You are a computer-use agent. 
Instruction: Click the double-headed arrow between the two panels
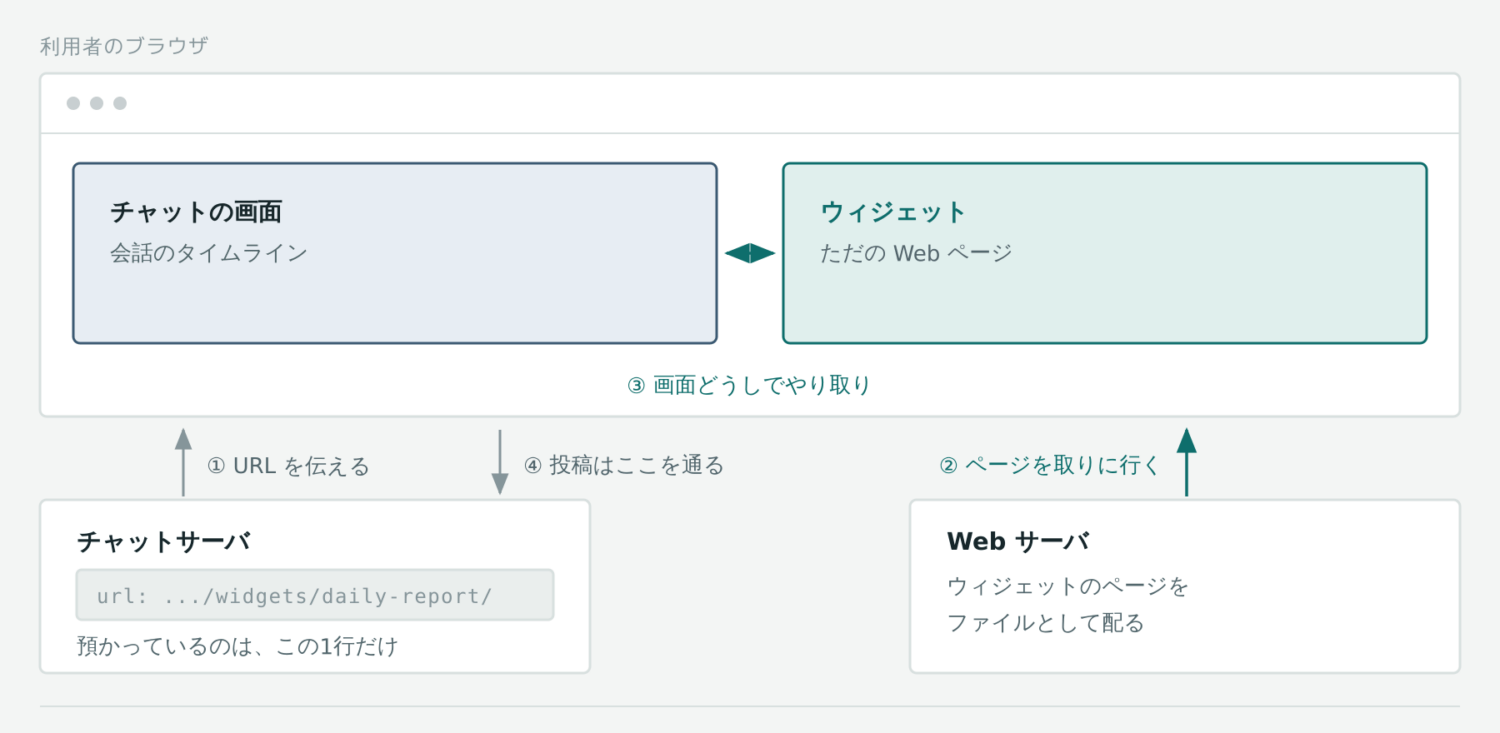coord(750,254)
